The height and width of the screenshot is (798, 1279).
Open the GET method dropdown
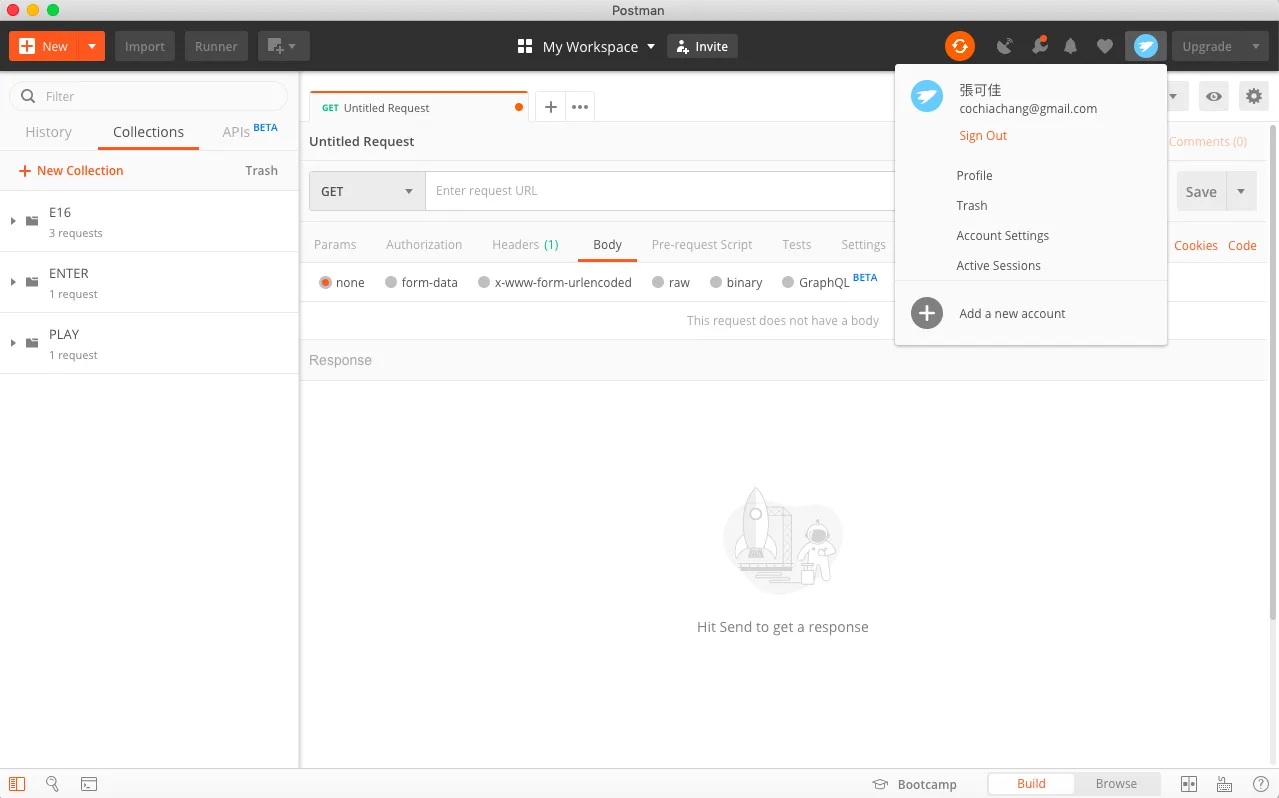(x=367, y=191)
